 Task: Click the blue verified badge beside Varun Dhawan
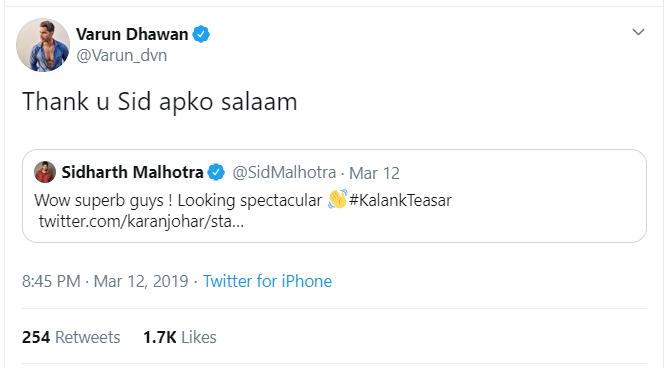pos(201,34)
